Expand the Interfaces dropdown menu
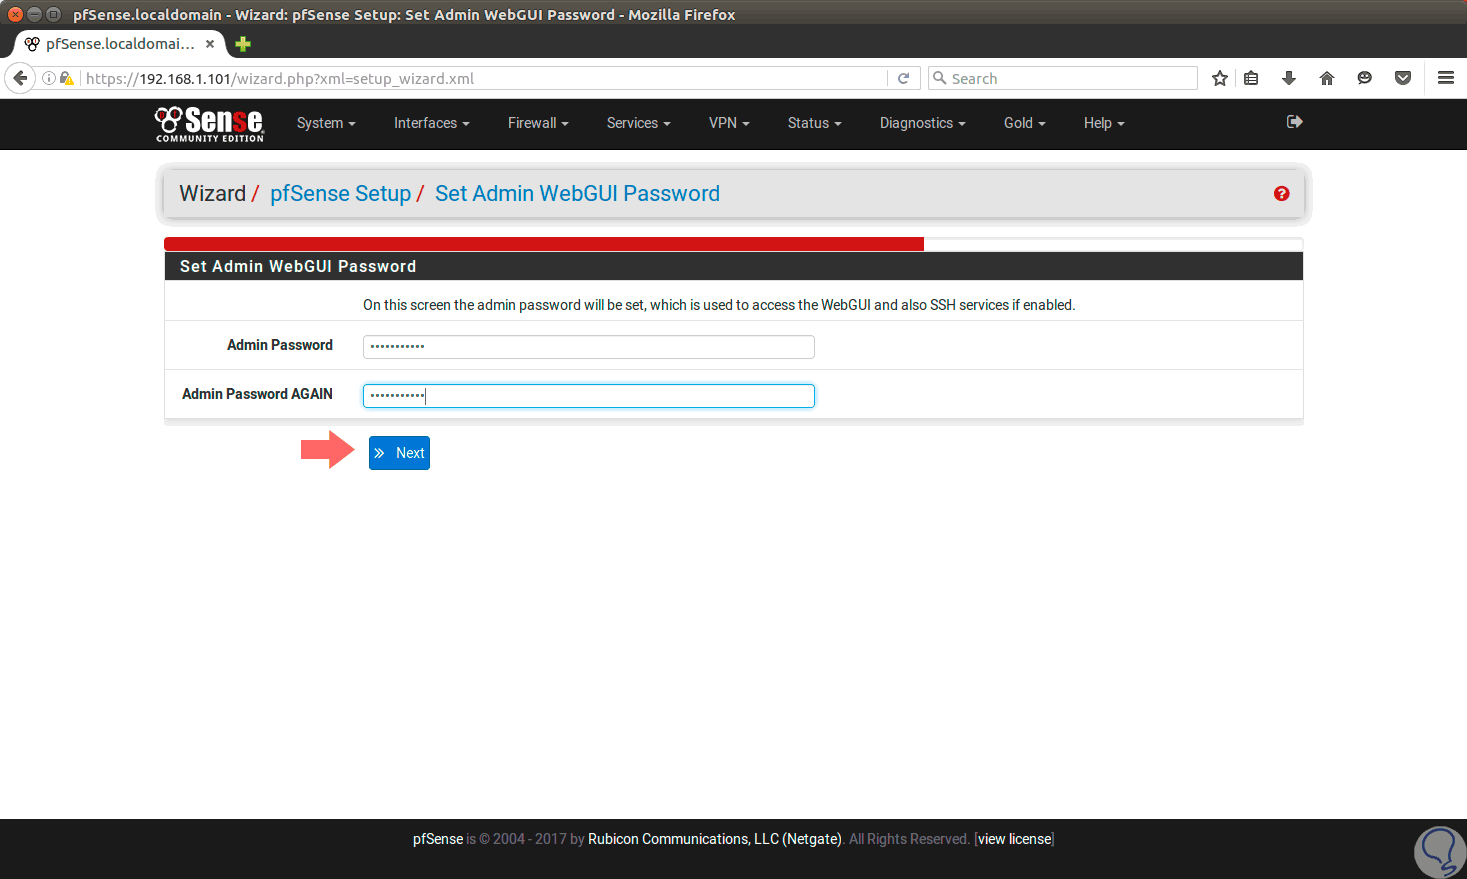This screenshot has width=1467, height=879. pyautogui.click(x=432, y=123)
